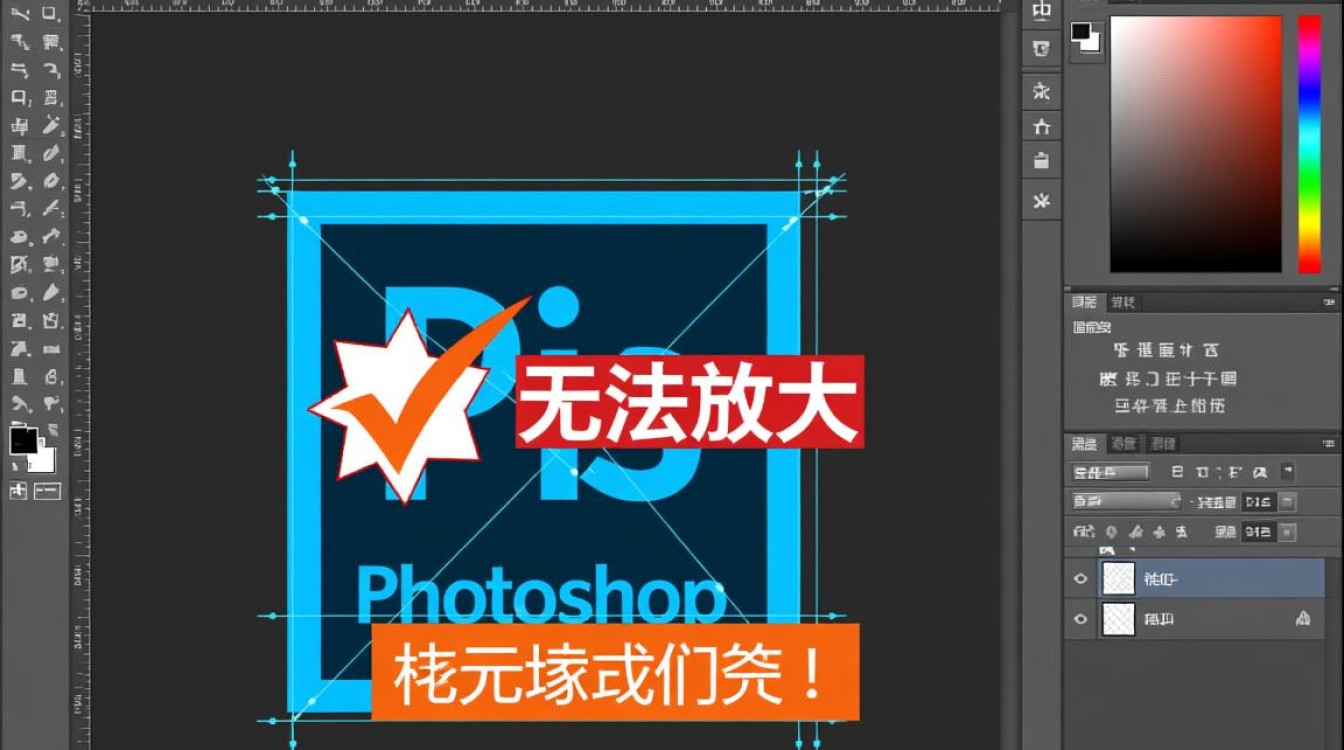1344x750 pixels.
Task: Open the layer kind filter dropdown
Action: click(1110, 471)
